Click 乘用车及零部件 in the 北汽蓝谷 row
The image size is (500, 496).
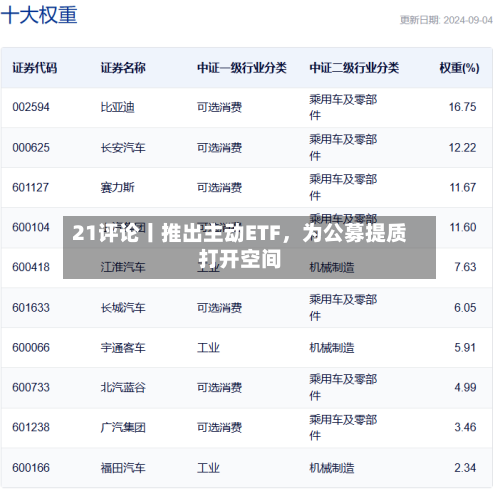click(x=343, y=387)
